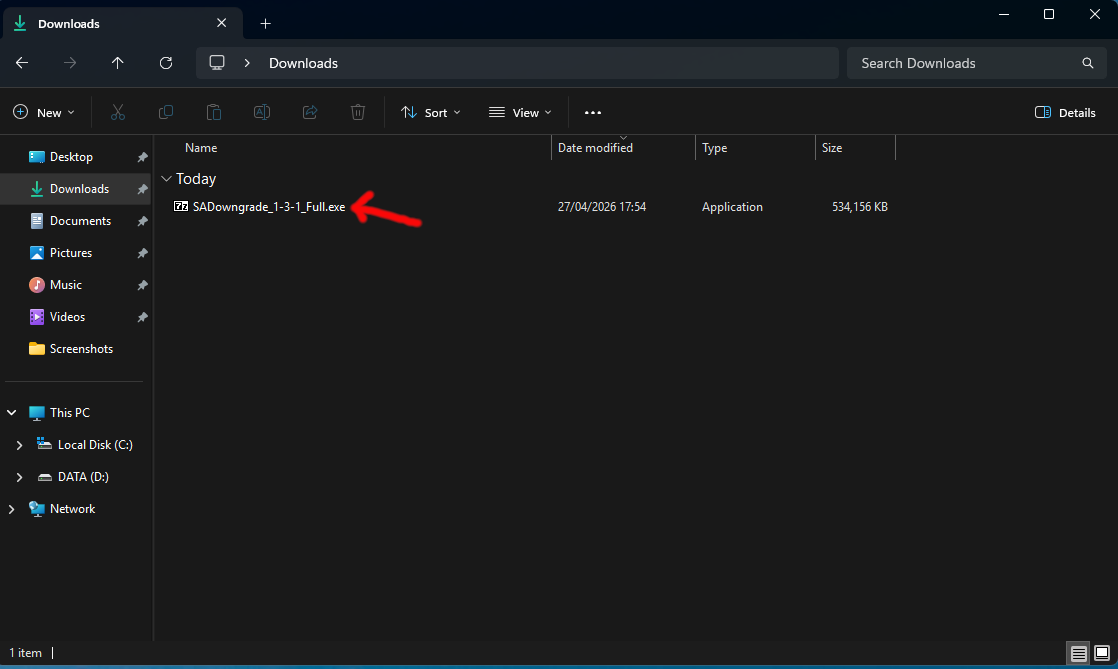Sort by the Name column header

tap(354, 148)
